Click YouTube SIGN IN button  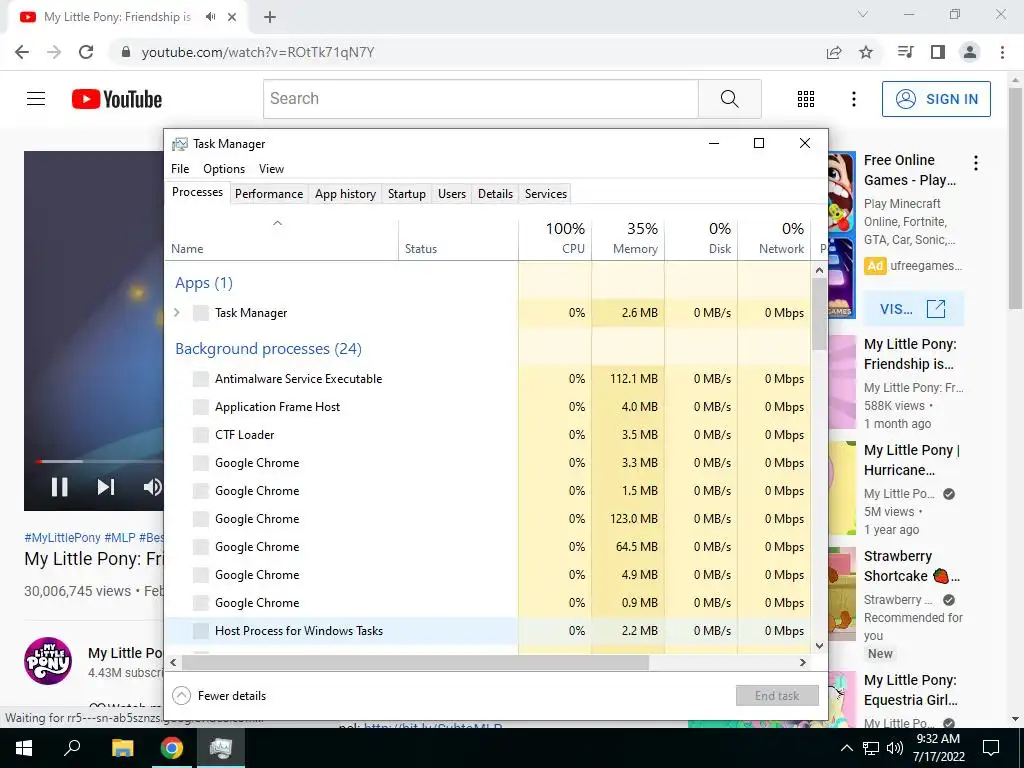click(x=936, y=99)
